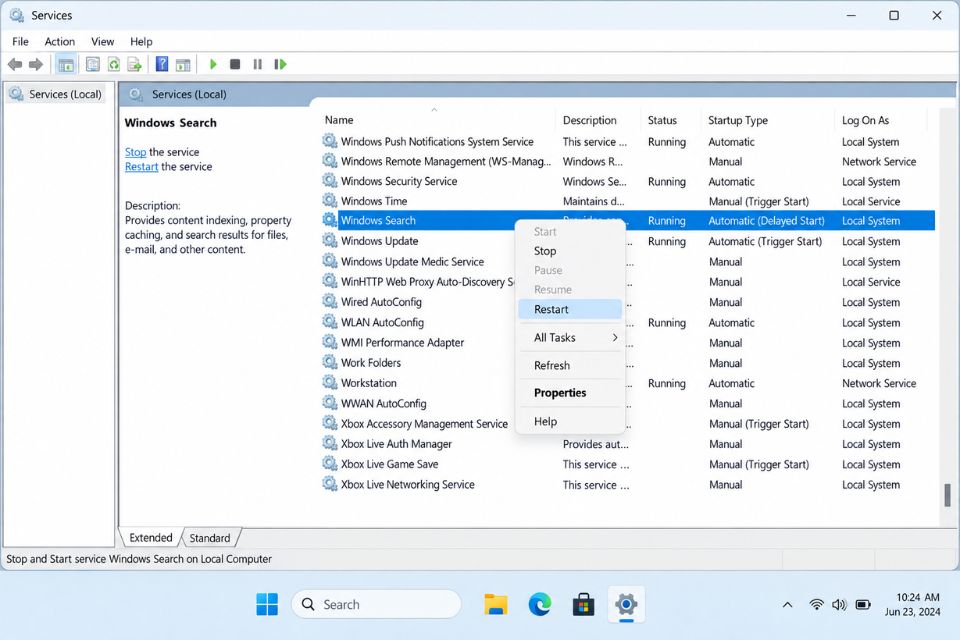The height and width of the screenshot is (640, 960).
Task: Click the gear icon of Windows Time
Action: click(330, 200)
